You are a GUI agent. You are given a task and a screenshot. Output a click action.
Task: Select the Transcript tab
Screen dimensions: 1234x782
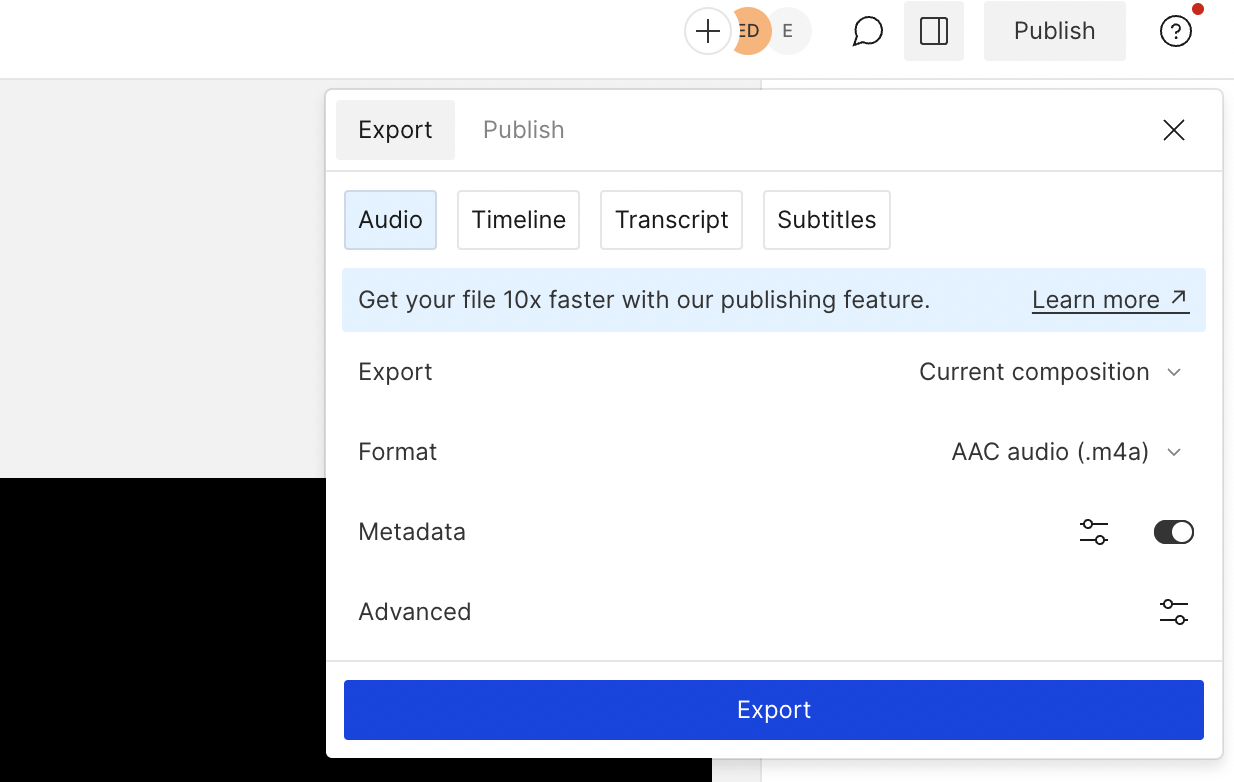click(x=671, y=220)
